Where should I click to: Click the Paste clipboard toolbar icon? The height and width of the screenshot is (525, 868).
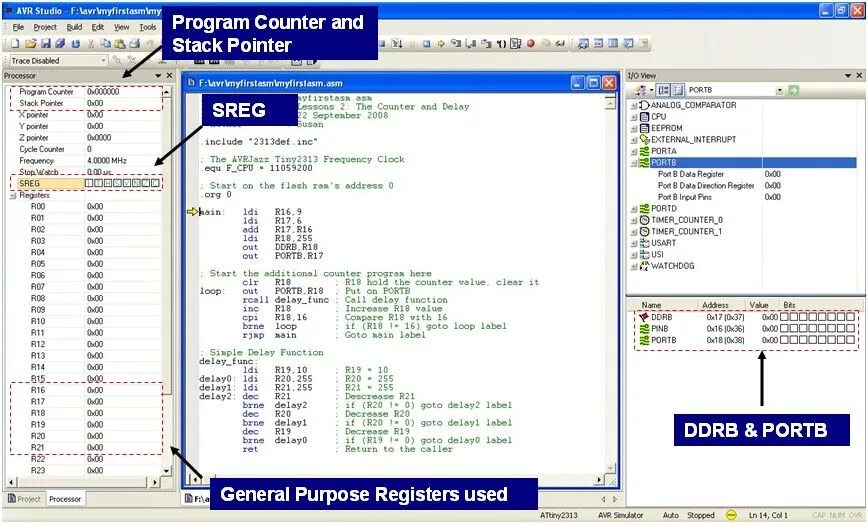click(x=120, y=44)
